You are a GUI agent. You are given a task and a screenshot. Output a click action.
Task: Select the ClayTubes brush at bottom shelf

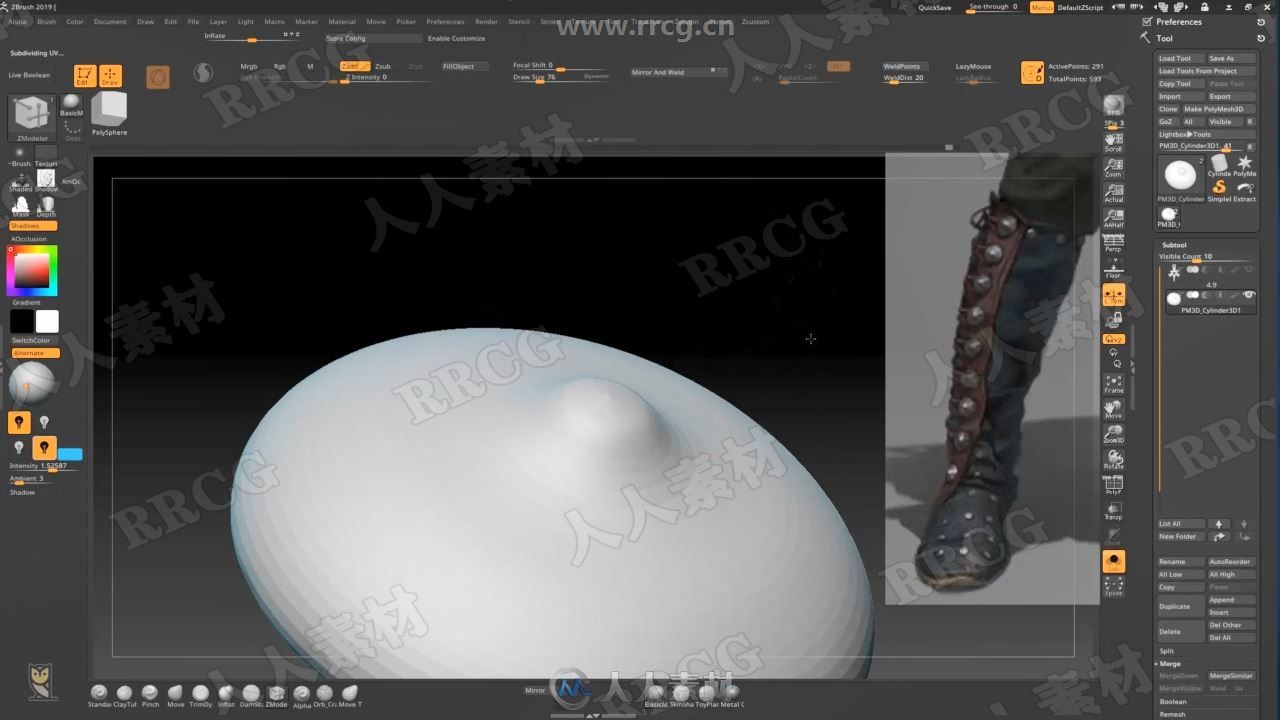[x=124, y=695]
